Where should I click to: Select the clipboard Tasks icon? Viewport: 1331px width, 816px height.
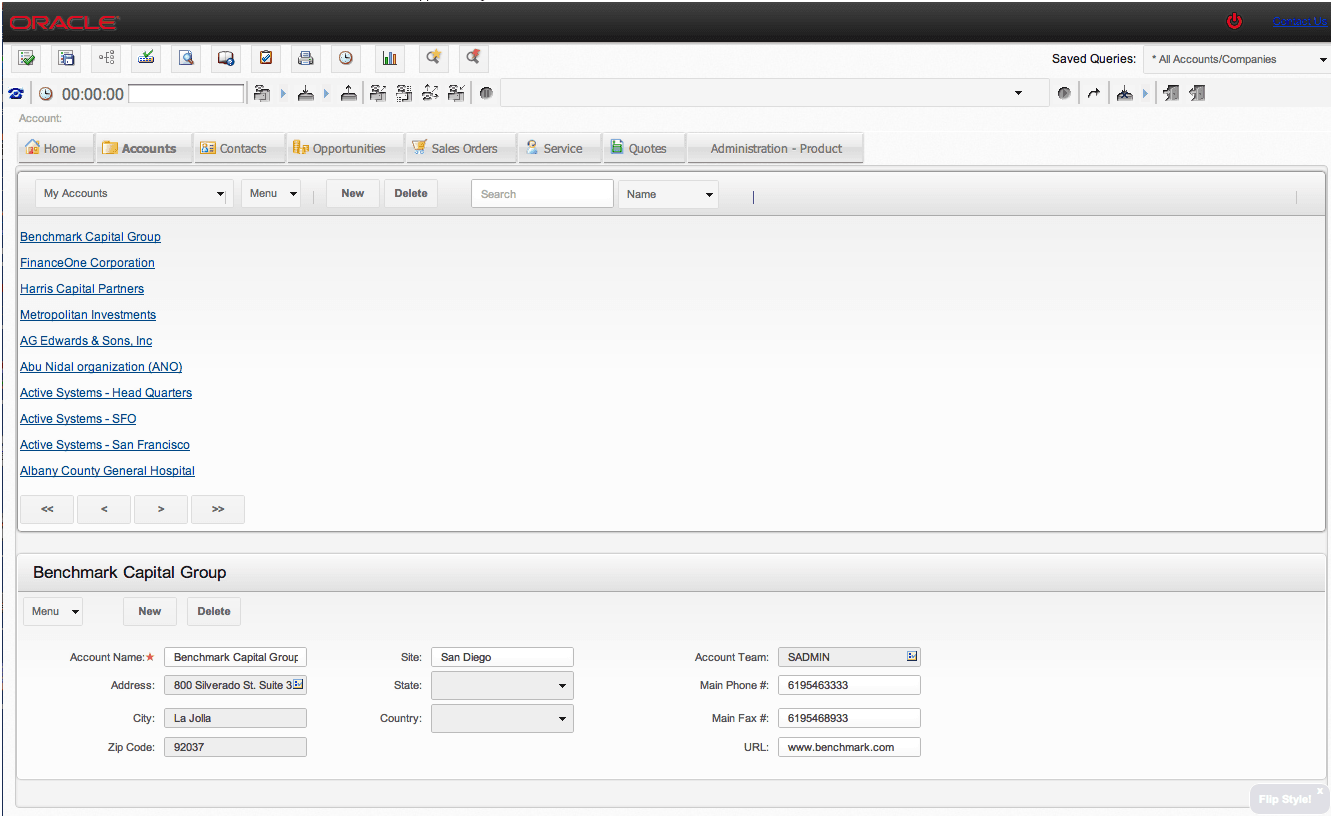(x=266, y=58)
